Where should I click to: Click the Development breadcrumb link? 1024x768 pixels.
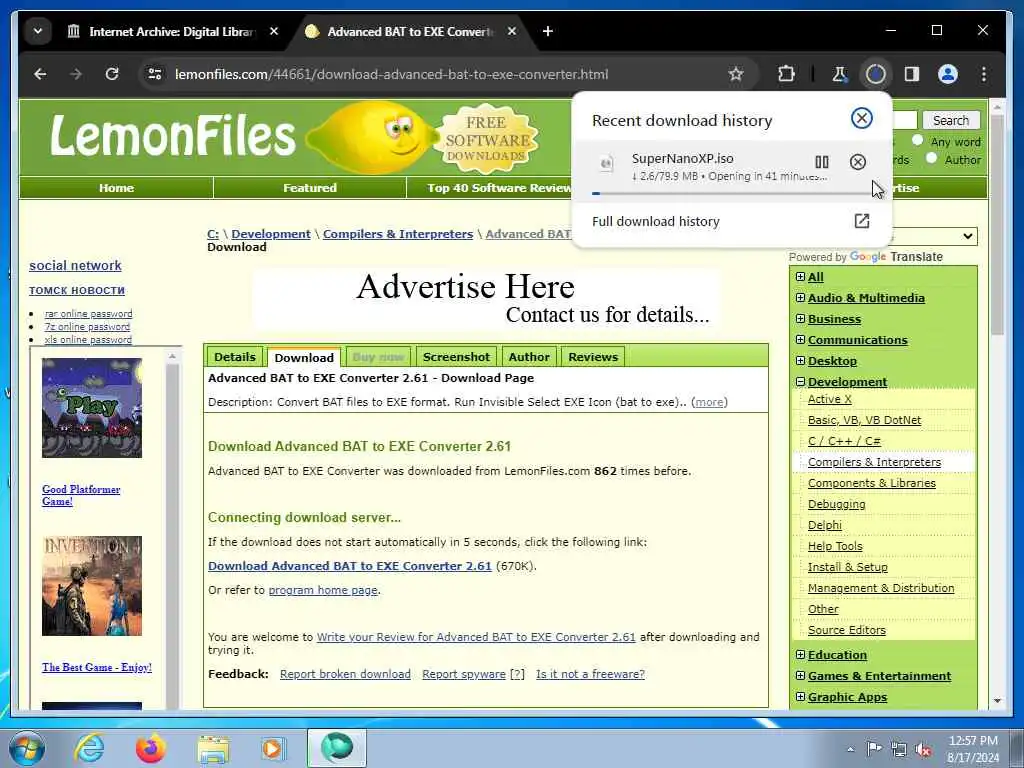pyautogui.click(x=270, y=234)
